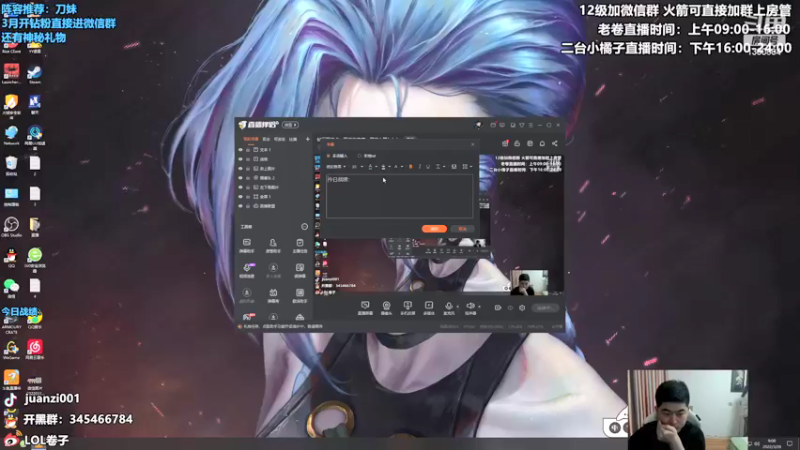Viewport: 800px width, 450px height.
Task: Open speaker arrow next to speaker icon
Action: pyautogui.click(x=480, y=306)
